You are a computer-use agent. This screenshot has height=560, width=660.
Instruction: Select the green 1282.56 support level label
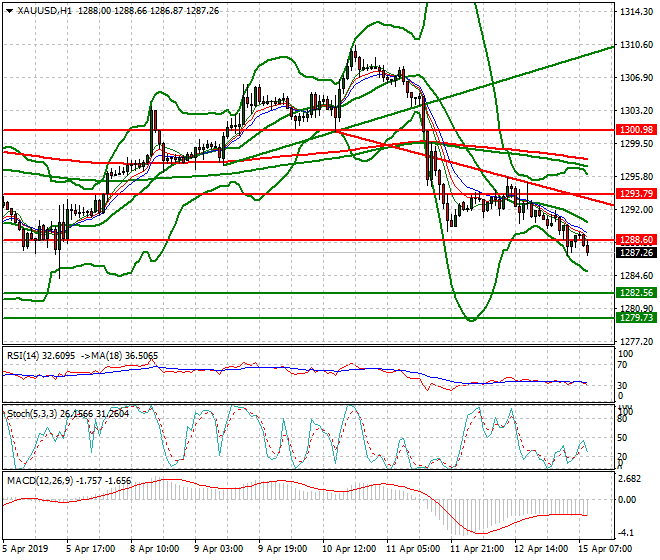[636, 293]
